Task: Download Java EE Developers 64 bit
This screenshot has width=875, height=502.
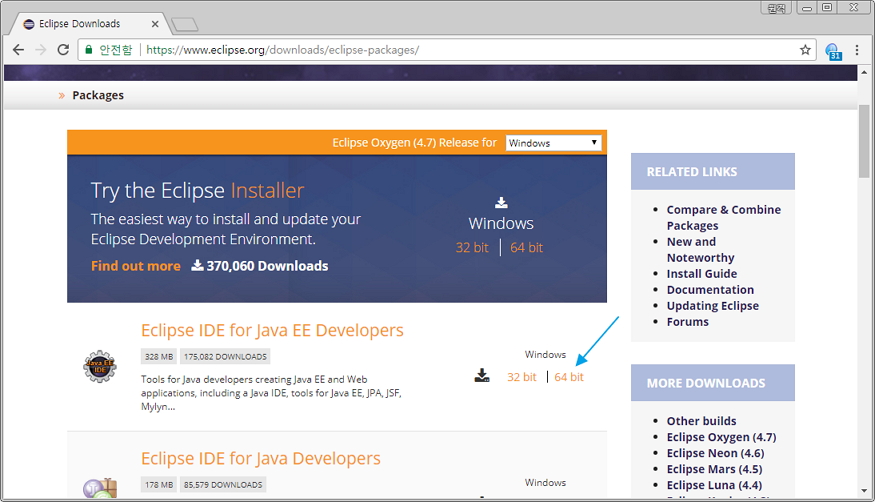Action: coord(569,377)
